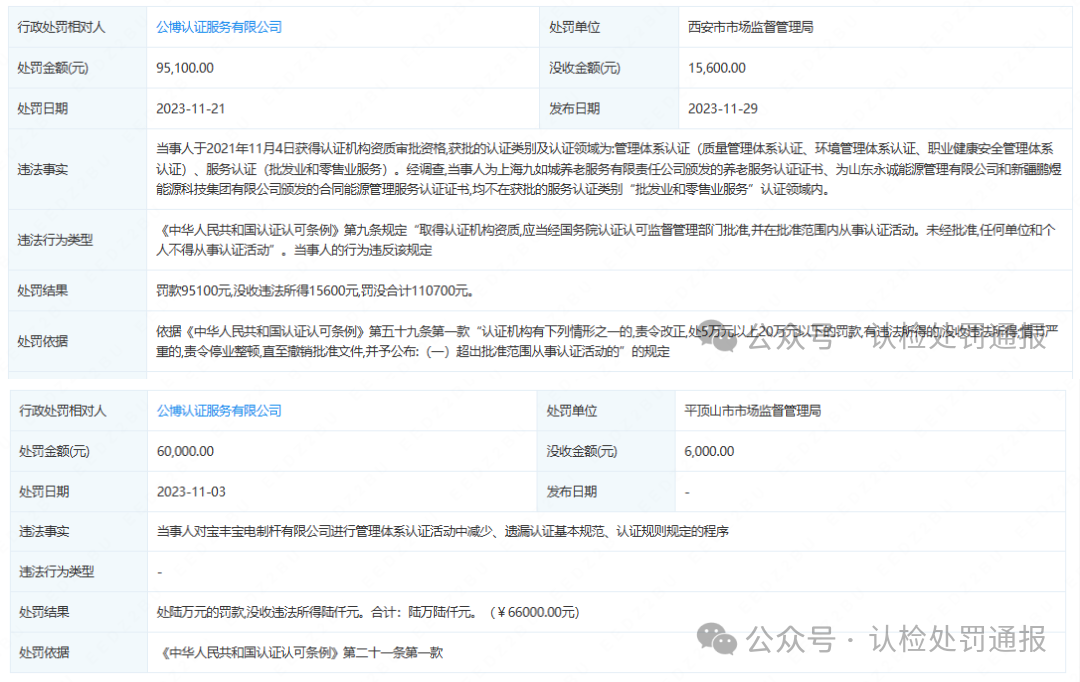This screenshot has height=682, width=1080.
Task: Click the 15,600.00 confiscated amount value
Action: [x=717, y=68]
